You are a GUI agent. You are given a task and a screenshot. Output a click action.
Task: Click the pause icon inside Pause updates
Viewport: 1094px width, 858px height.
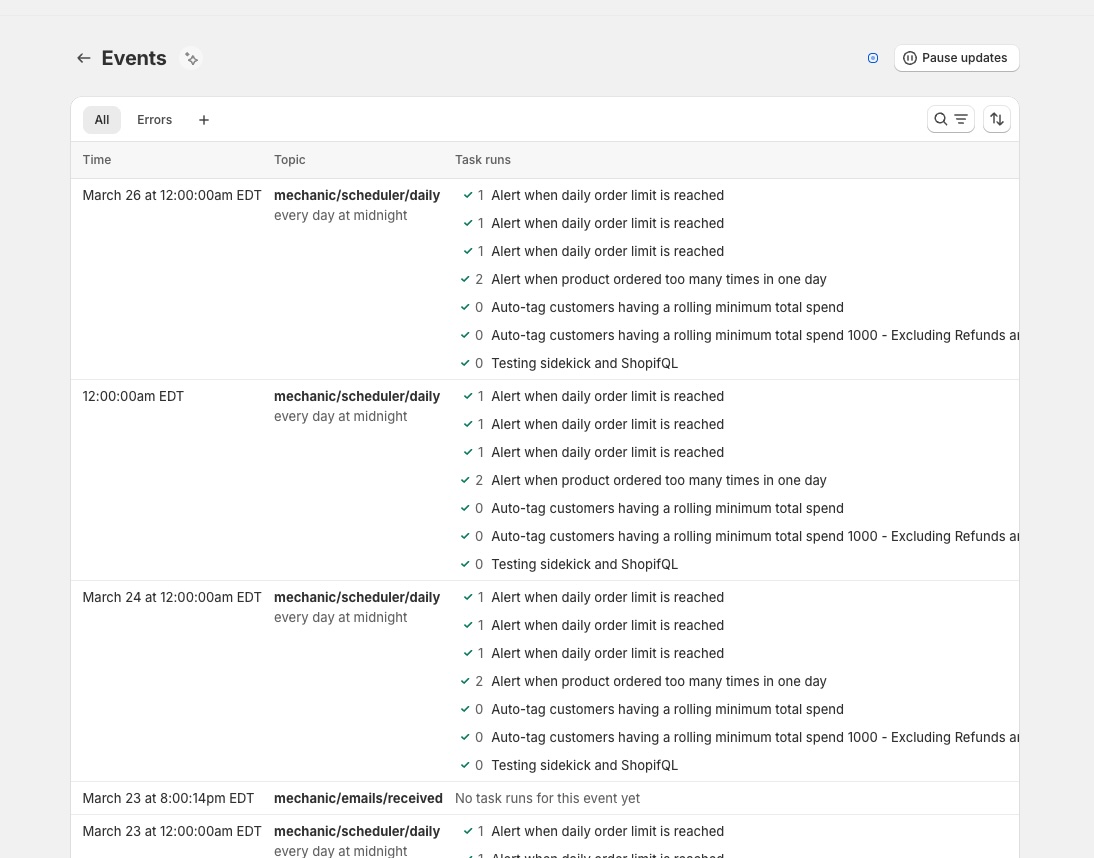[x=910, y=58]
